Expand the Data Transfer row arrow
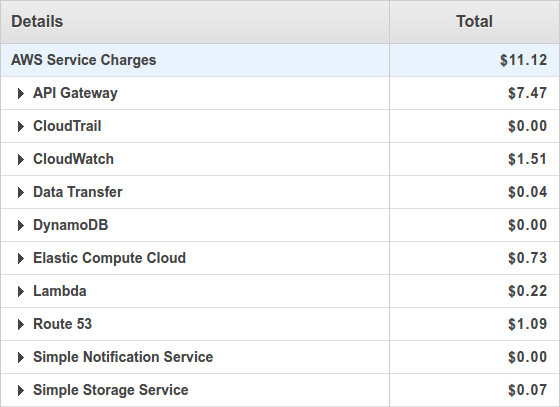This screenshot has width=560, height=407. pyautogui.click(x=21, y=192)
